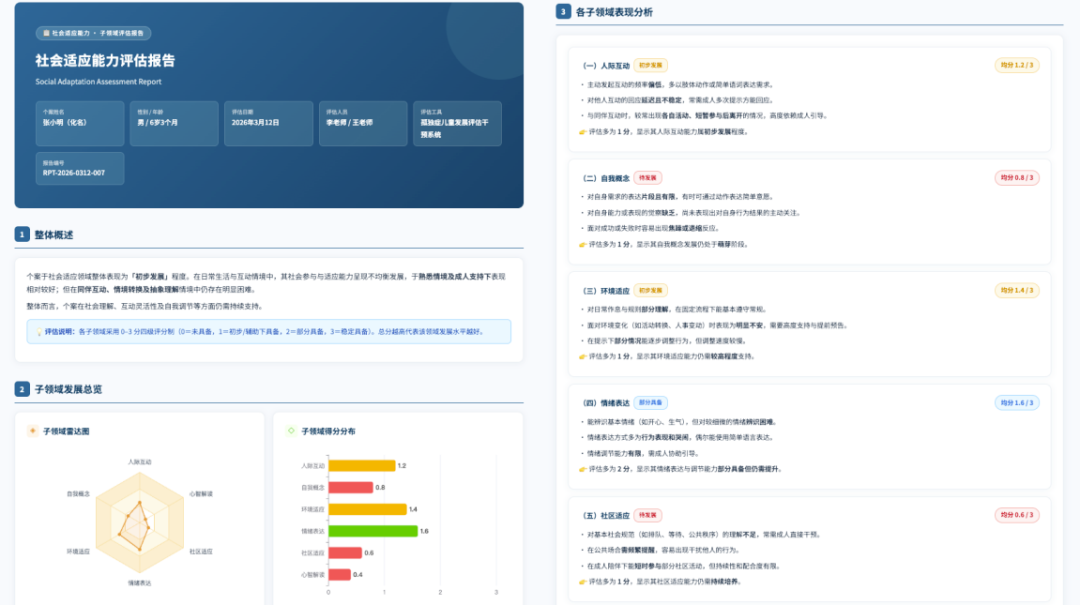
Task: Click the 个案姓名 张小明 info card
Action: tap(80, 123)
